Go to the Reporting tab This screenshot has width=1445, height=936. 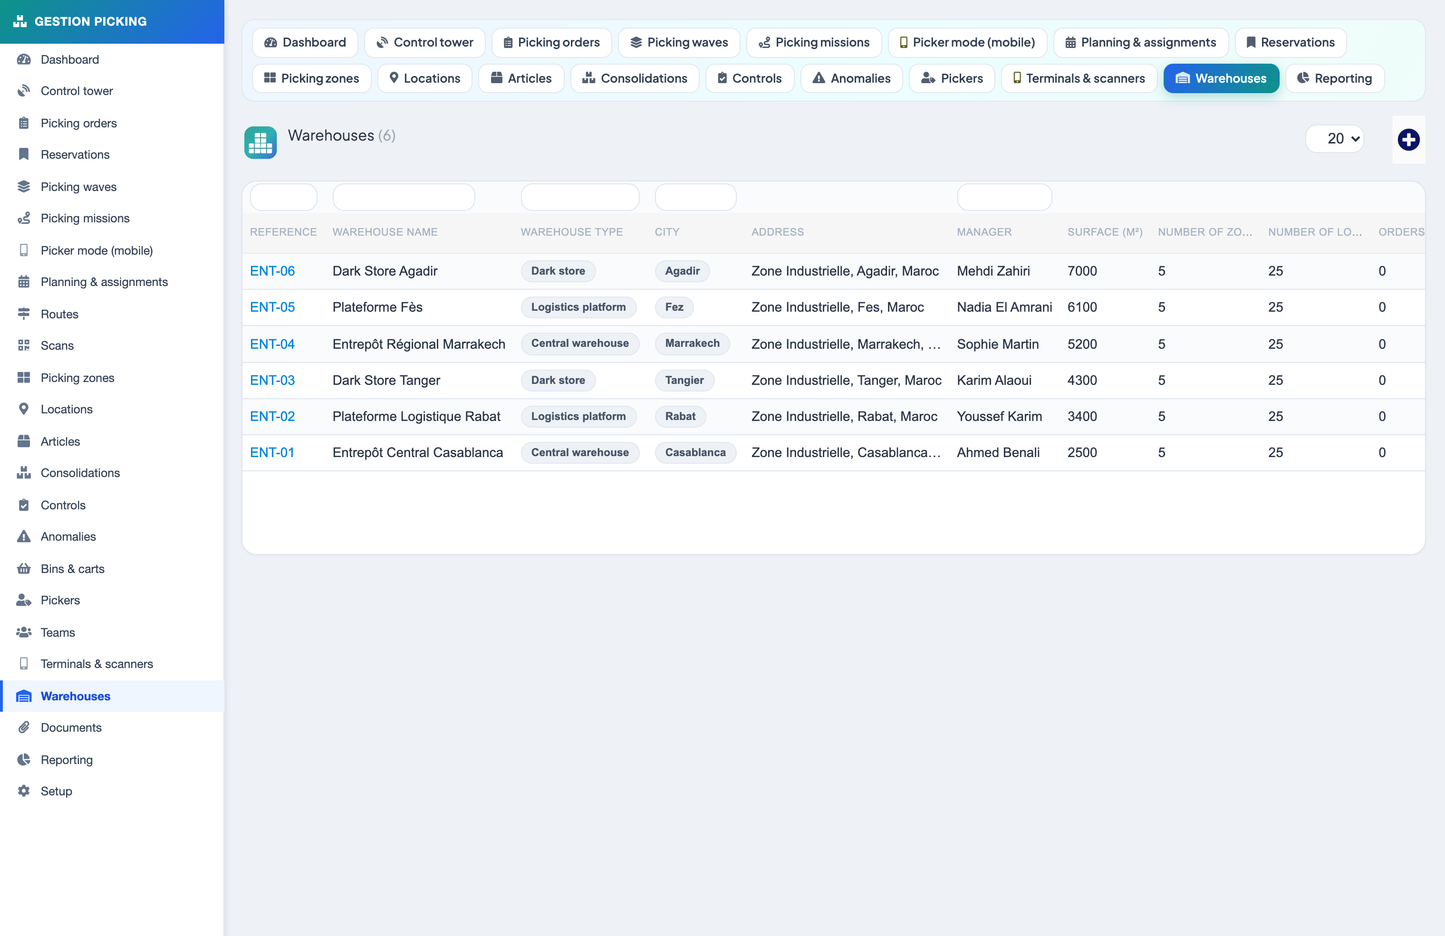[x=1334, y=79]
